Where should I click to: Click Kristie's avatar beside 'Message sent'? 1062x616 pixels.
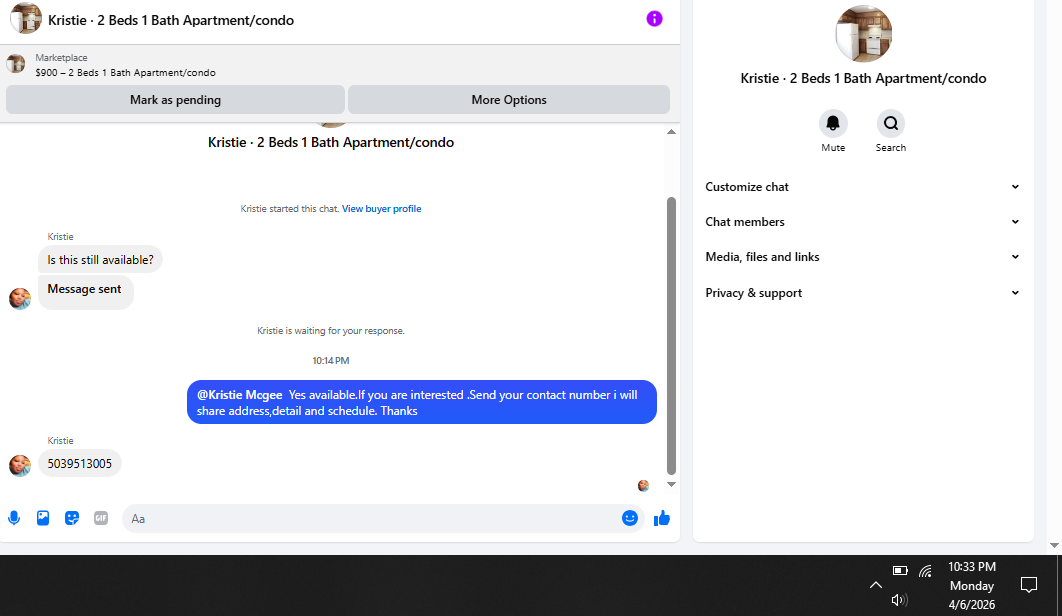coord(20,298)
